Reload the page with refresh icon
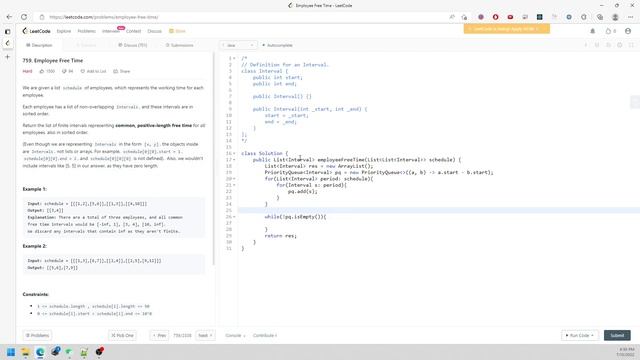Screen dimensions: 640x360 24,17
